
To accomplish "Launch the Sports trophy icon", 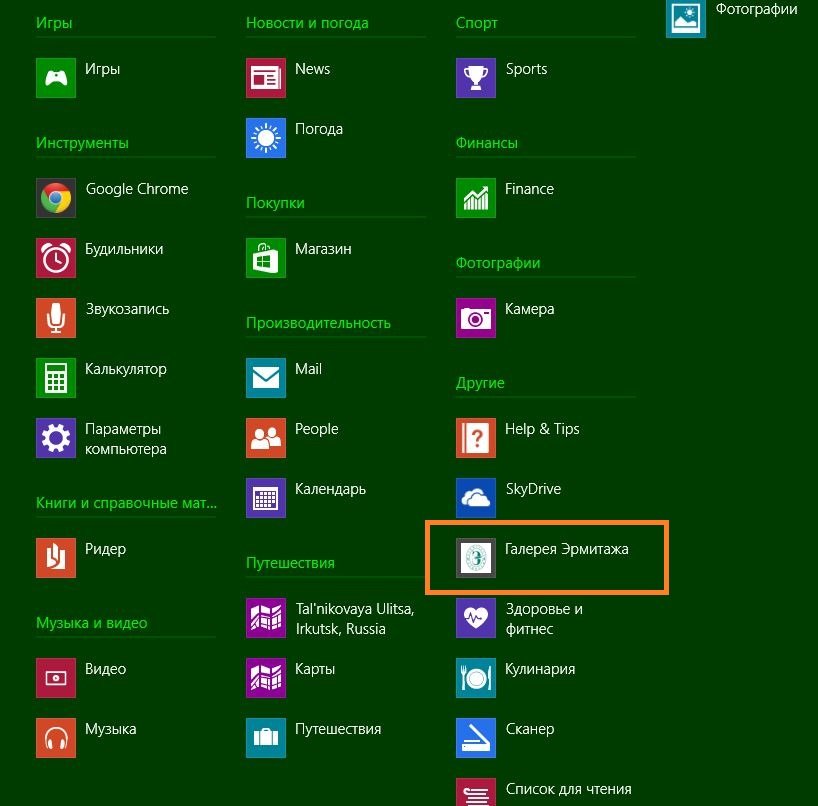I will 476,78.
